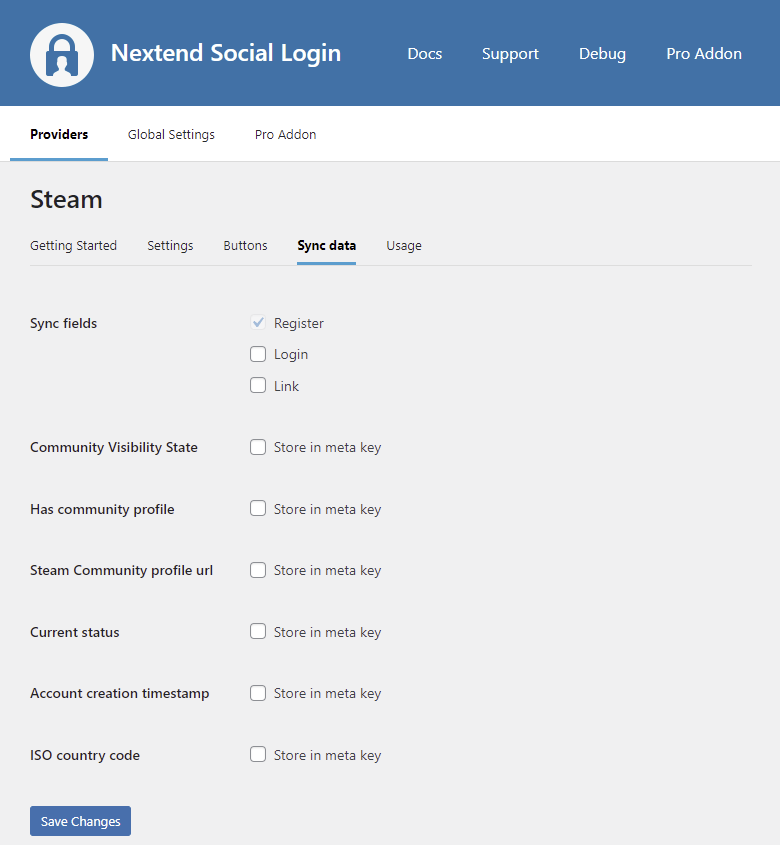The image size is (780, 845).
Task: Select the Providers tab
Action: click(59, 134)
